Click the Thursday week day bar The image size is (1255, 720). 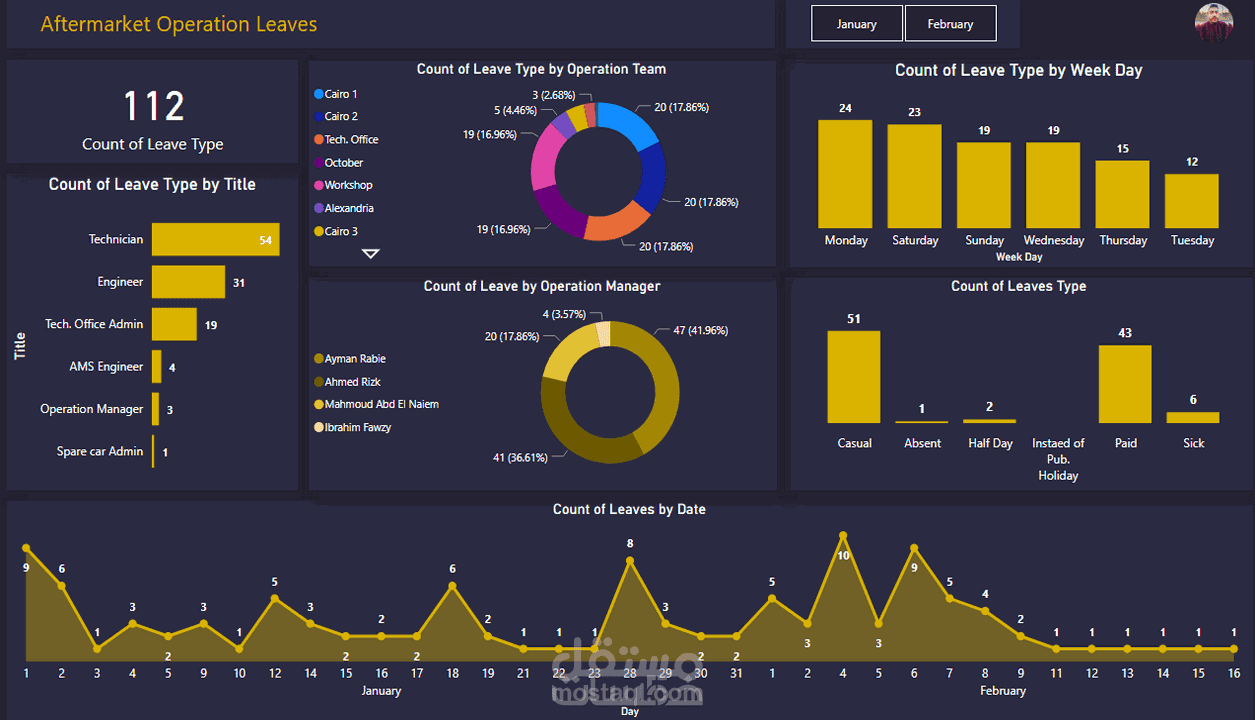(1122, 194)
